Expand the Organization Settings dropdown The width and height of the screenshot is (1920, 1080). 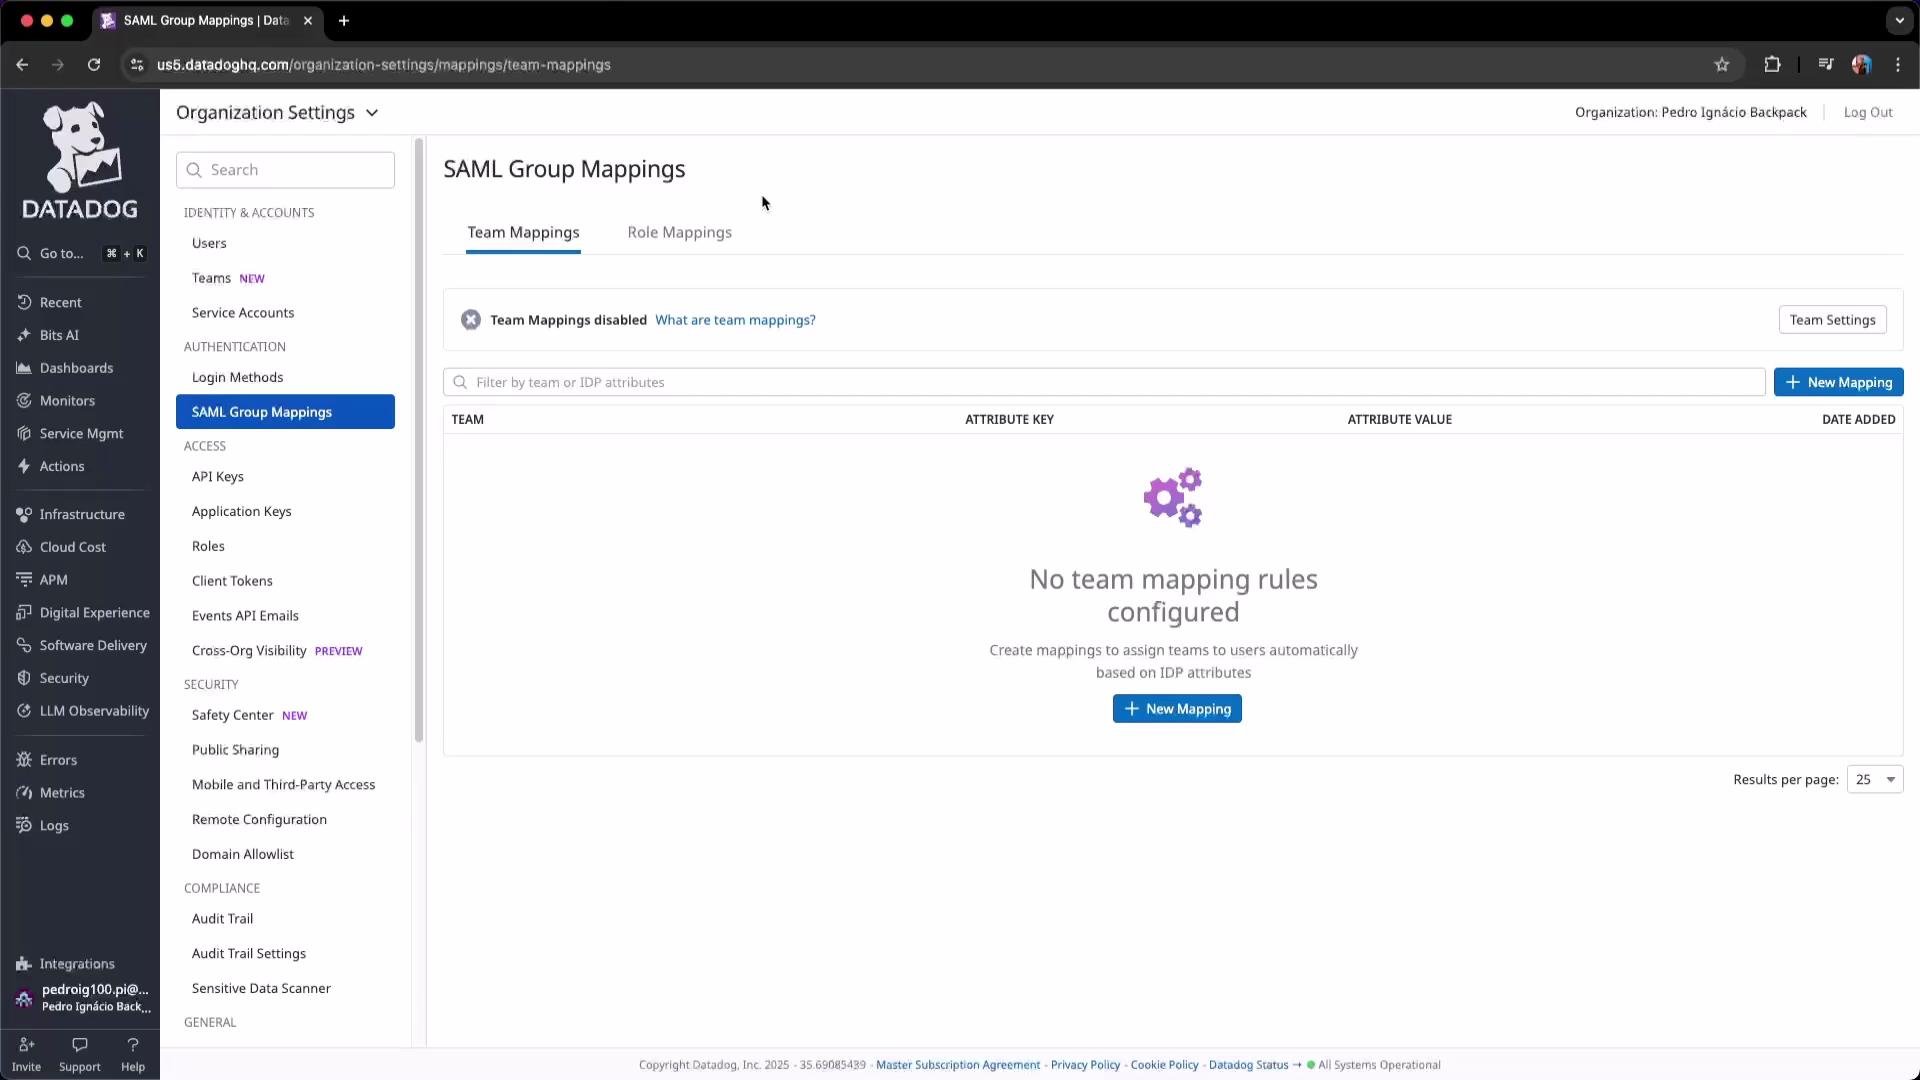coord(277,113)
